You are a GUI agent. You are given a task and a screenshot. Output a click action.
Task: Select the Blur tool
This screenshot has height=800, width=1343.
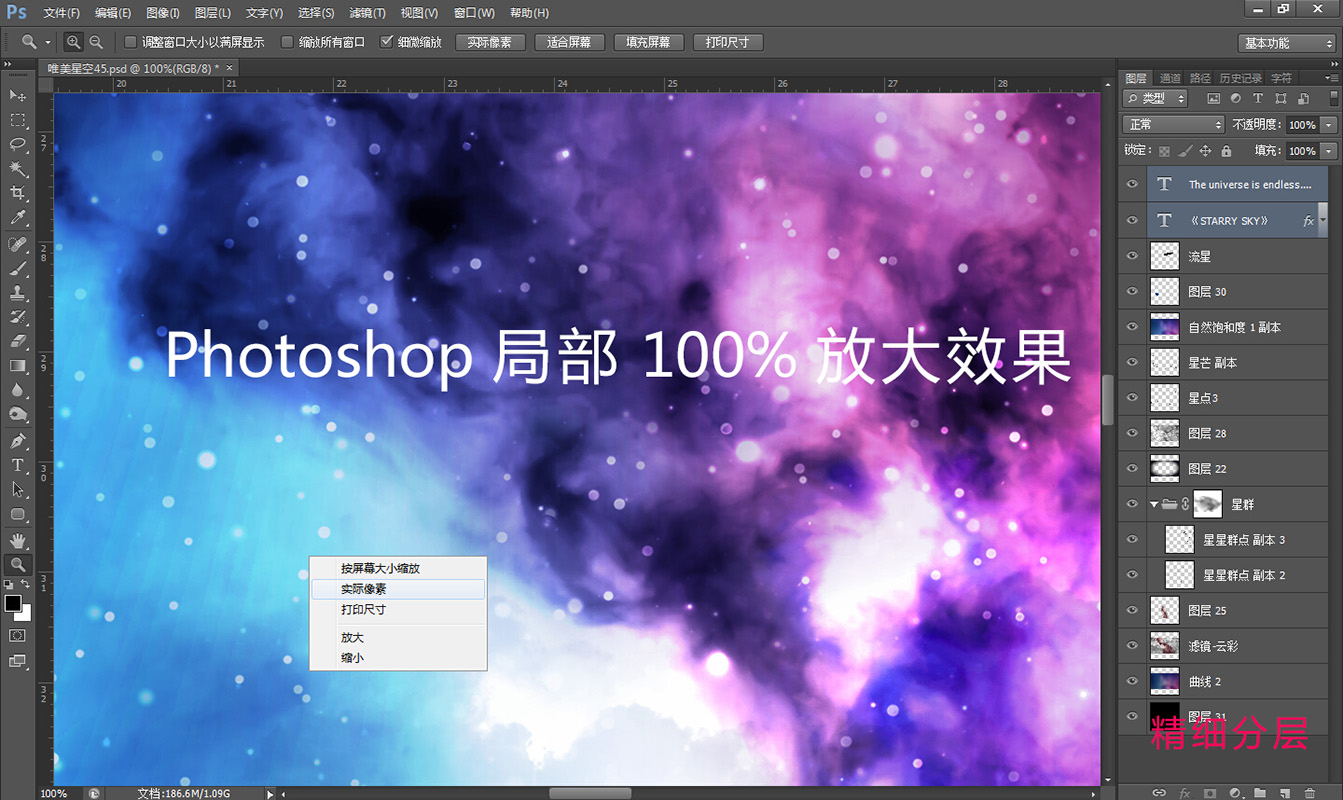pyautogui.click(x=18, y=390)
